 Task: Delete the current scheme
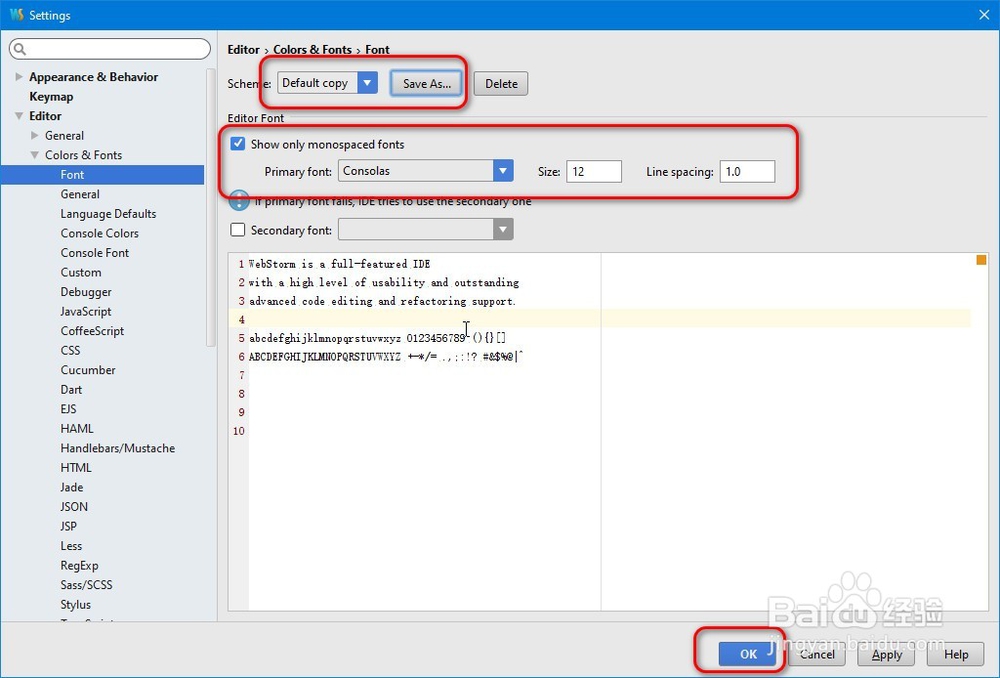501,84
